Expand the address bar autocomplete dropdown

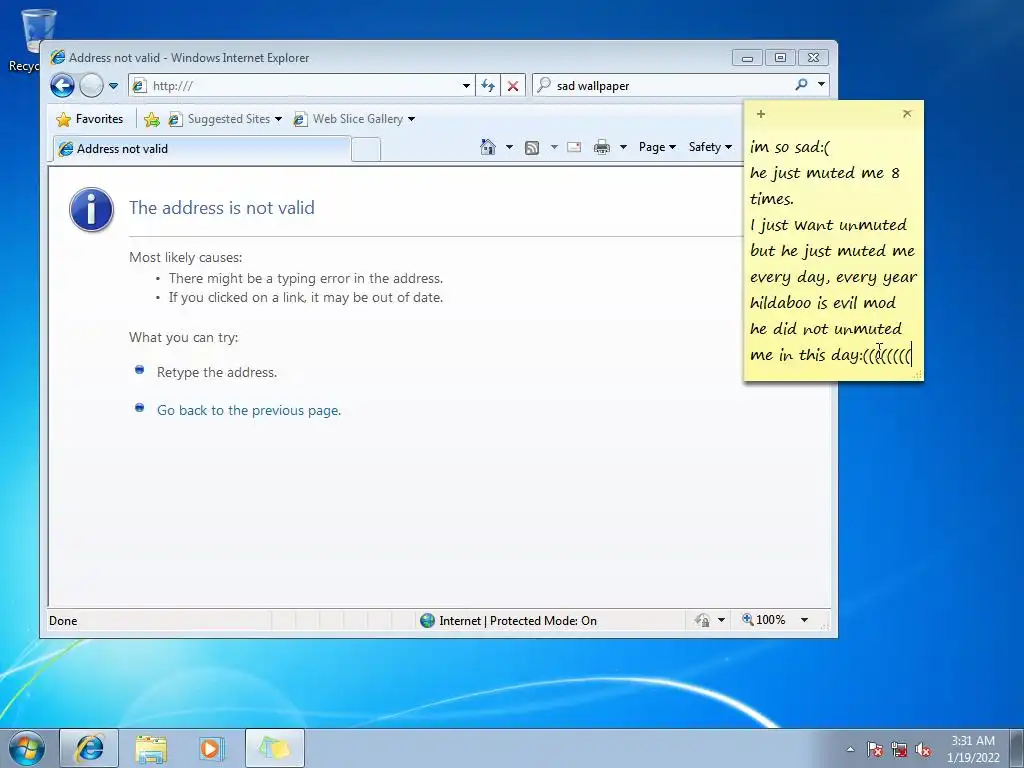[x=466, y=86]
